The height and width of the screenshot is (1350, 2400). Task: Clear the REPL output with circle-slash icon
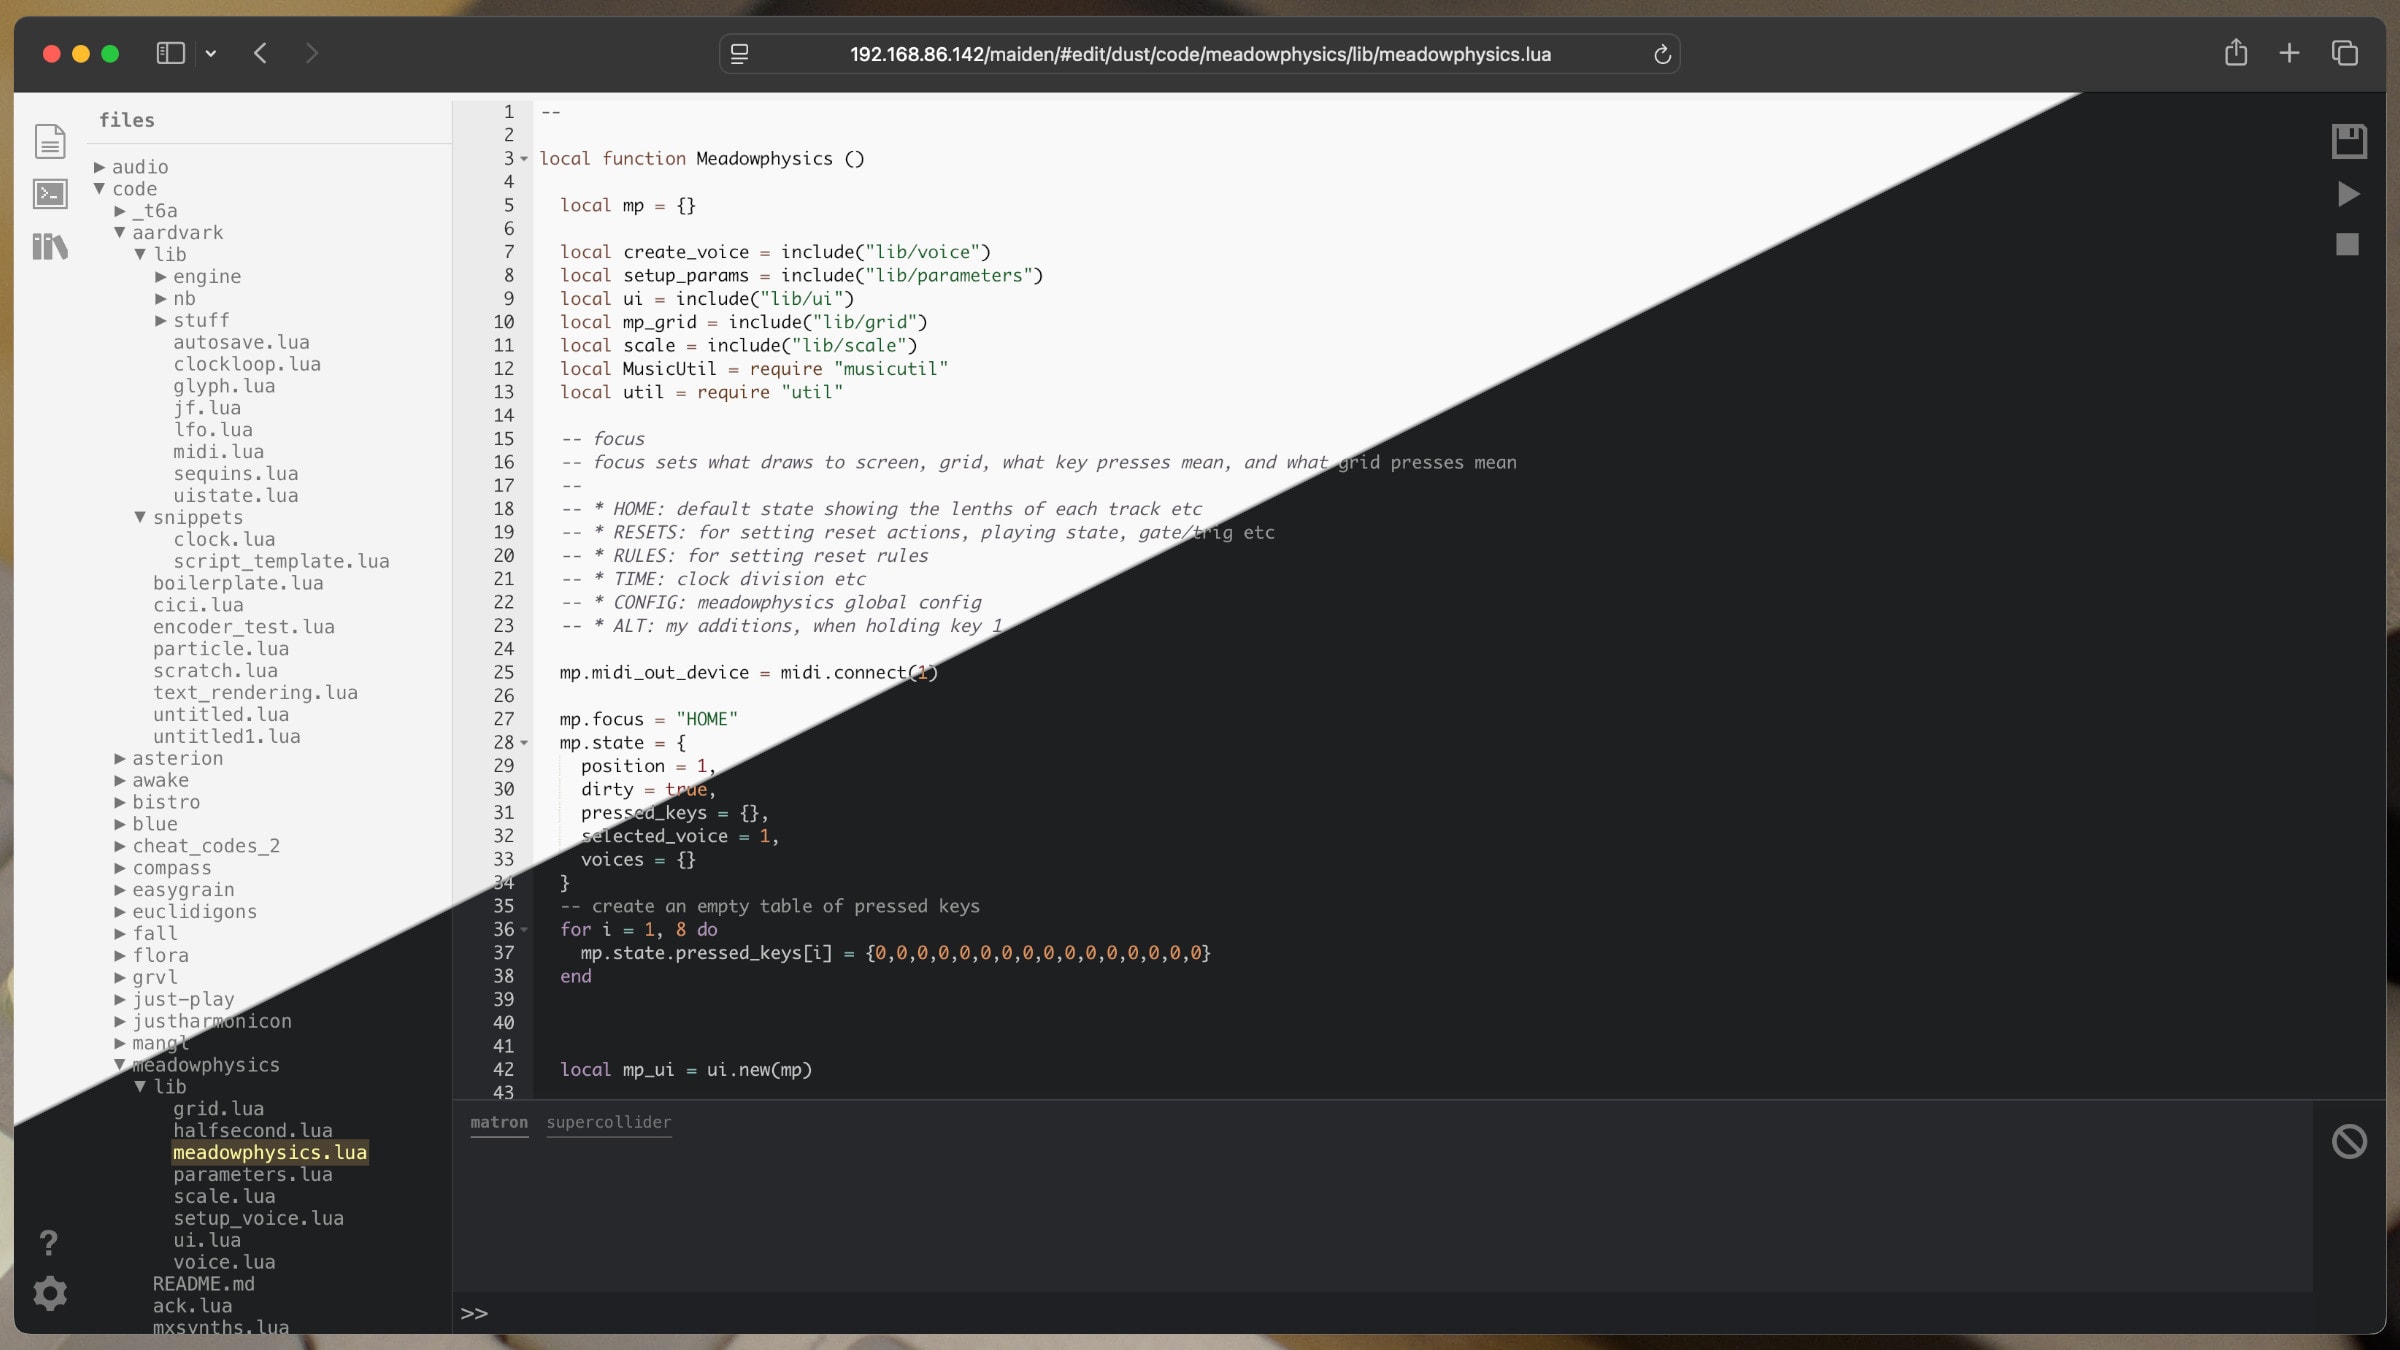point(2348,1141)
